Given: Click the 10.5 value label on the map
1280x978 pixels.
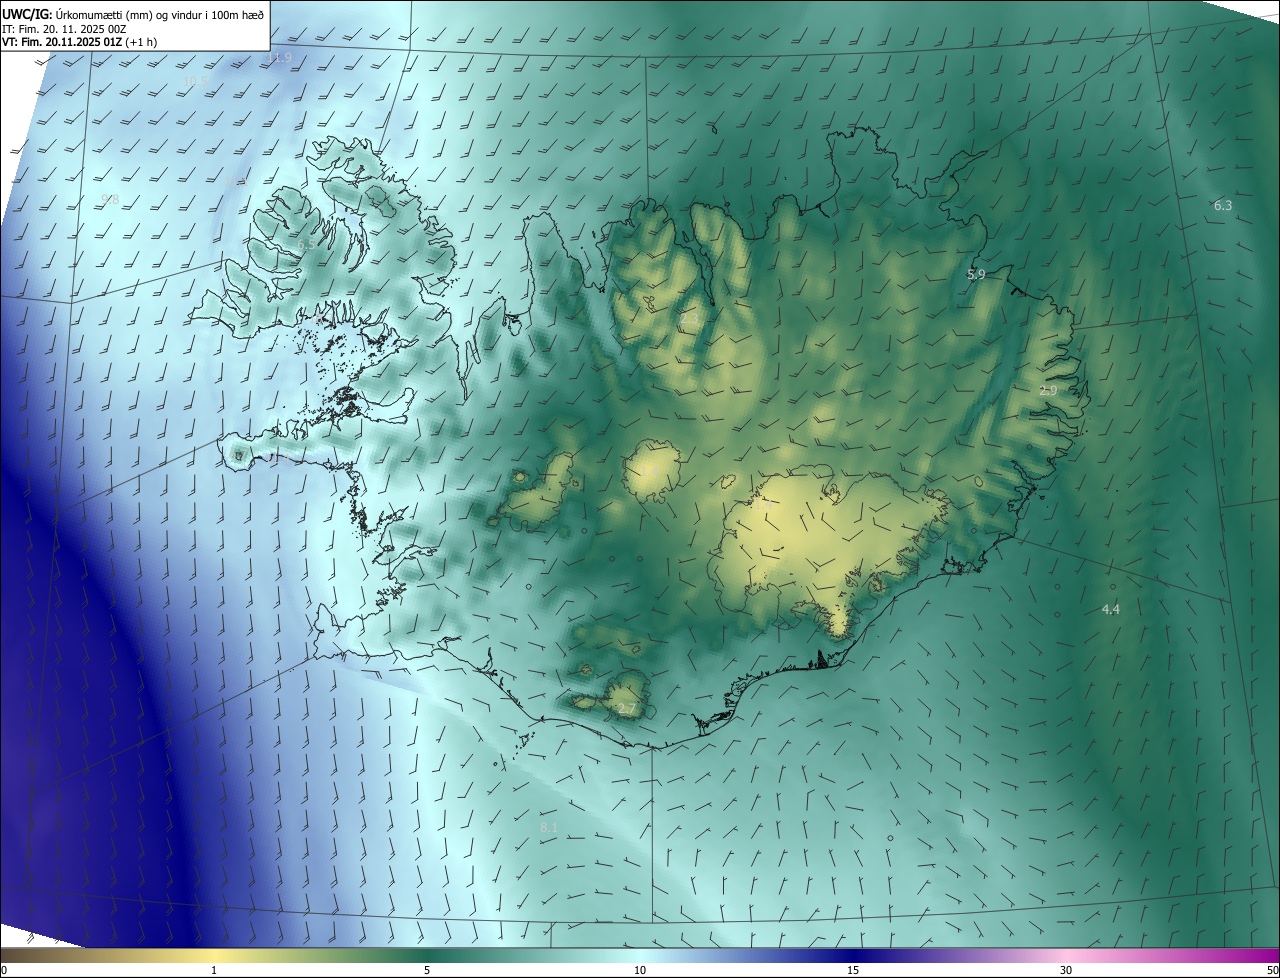Looking at the screenshot, I should point(196,81).
